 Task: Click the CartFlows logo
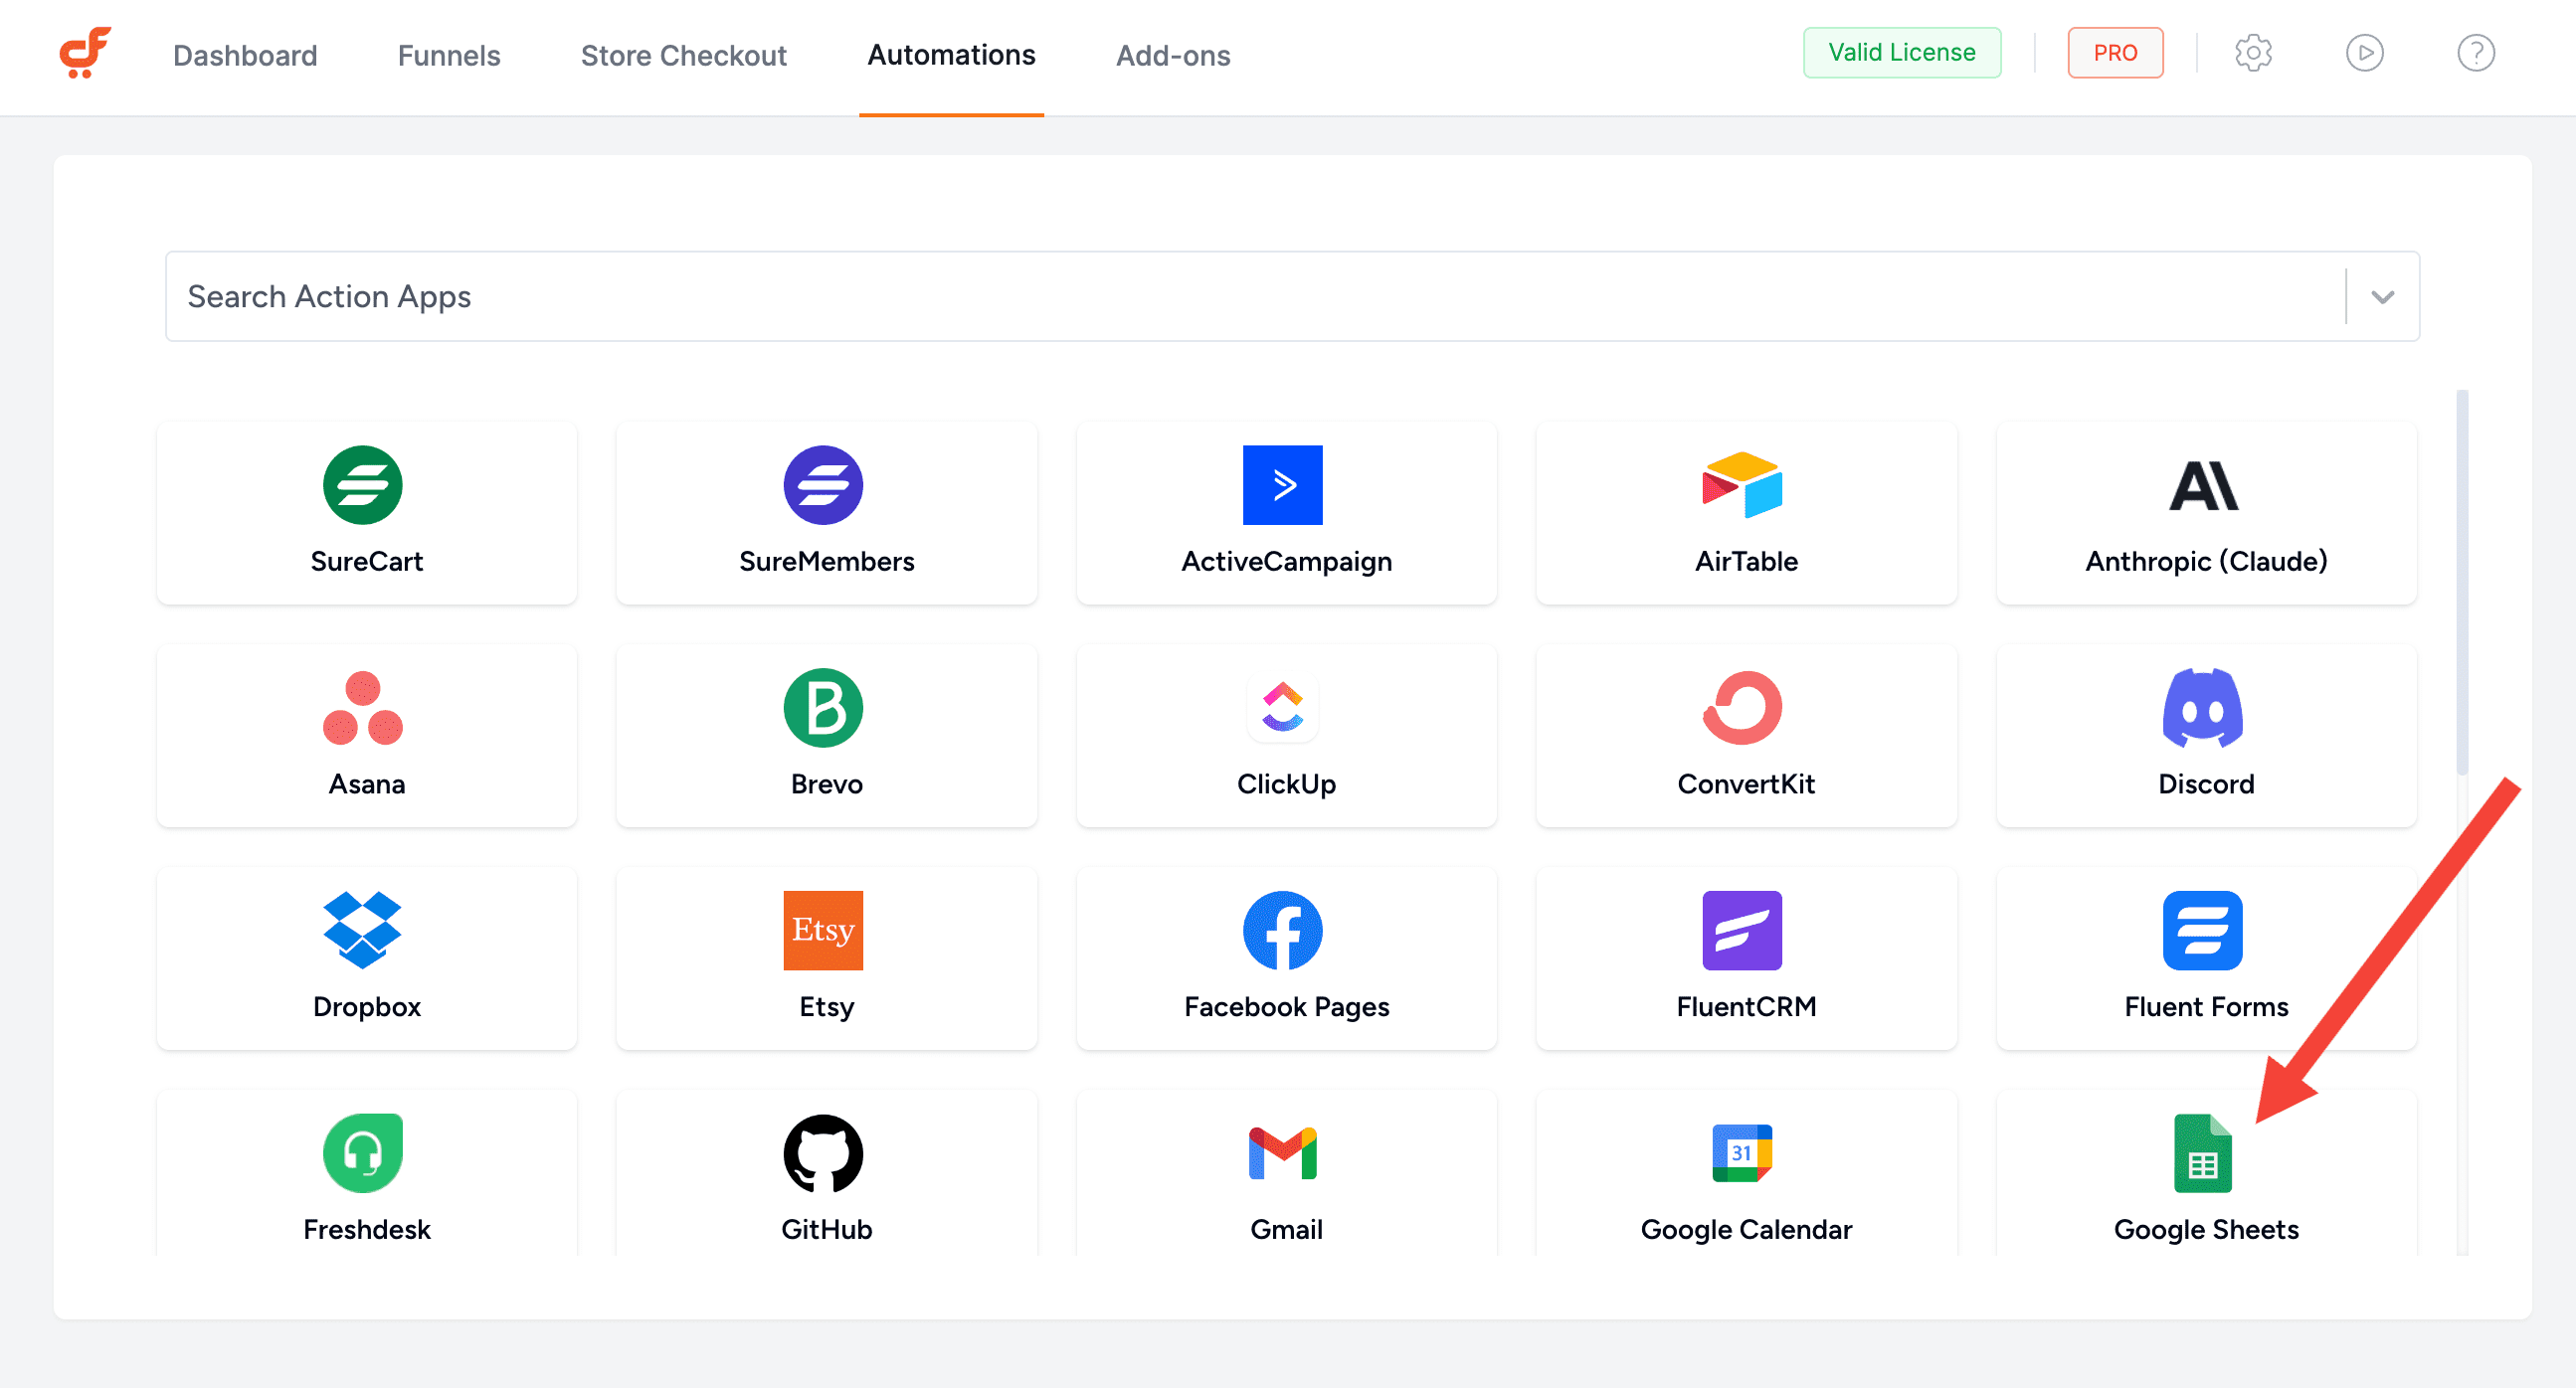point(84,53)
